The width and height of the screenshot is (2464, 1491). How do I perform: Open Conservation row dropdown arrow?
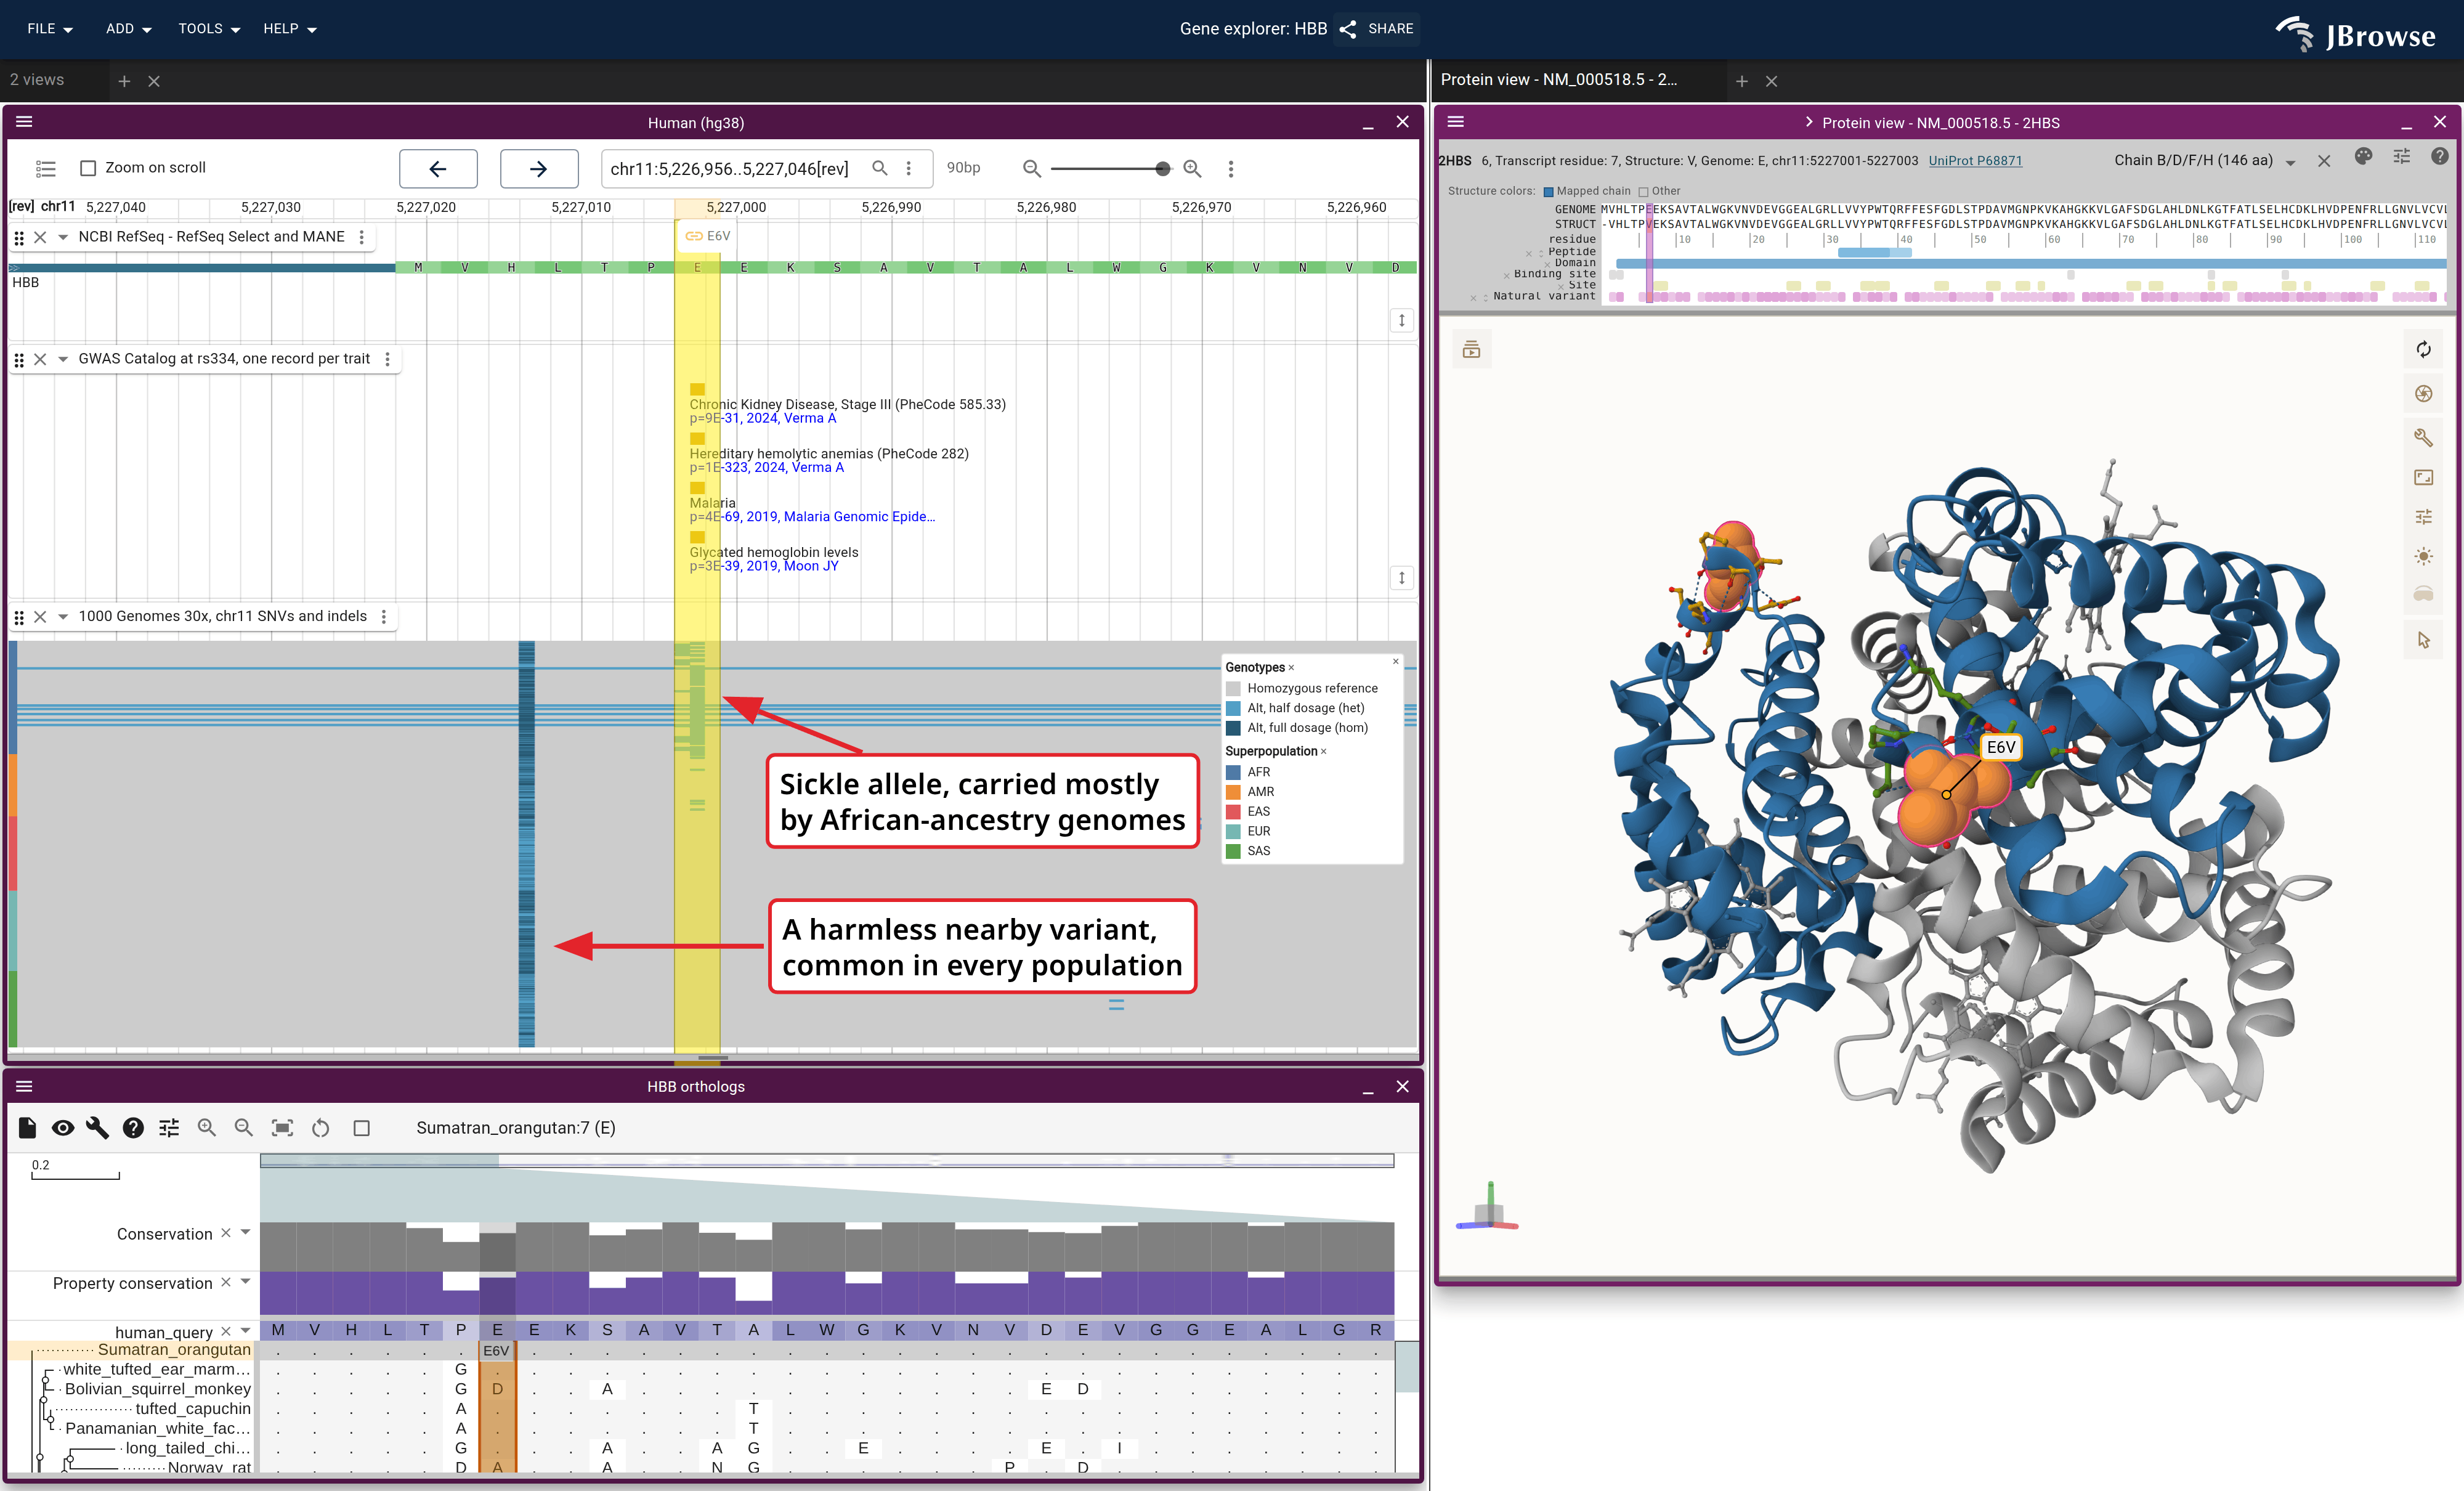tap(246, 1233)
